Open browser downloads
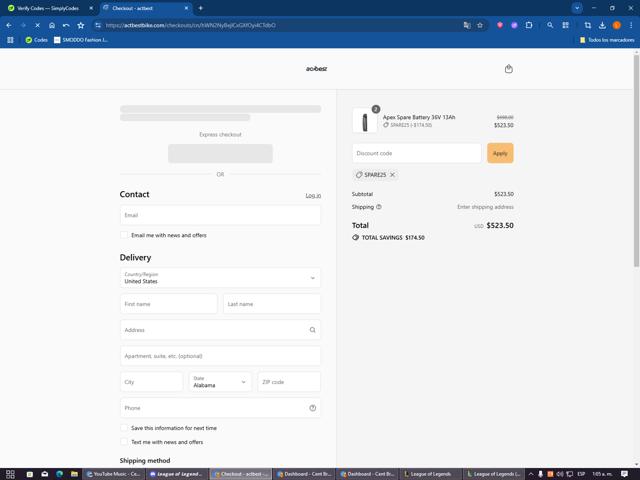Viewport: 640px width, 480px height. (x=602, y=25)
